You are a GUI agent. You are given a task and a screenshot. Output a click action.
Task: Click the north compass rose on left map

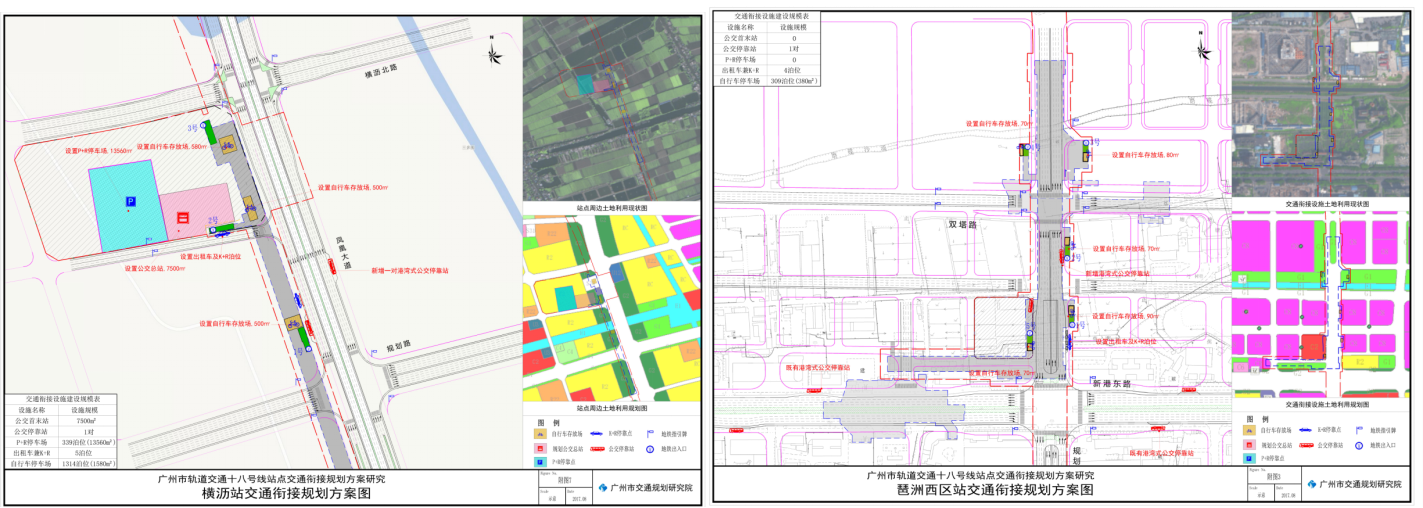(x=491, y=47)
